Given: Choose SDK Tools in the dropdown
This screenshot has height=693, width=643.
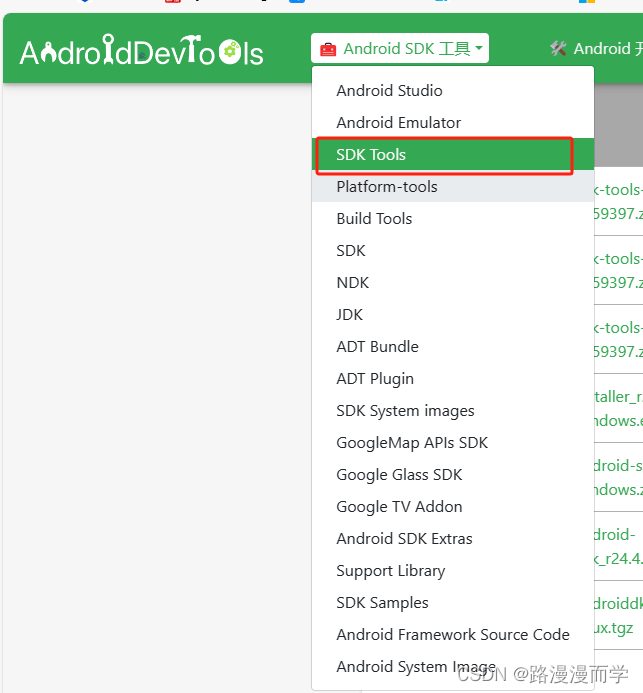Looking at the screenshot, I should point(453,155).
